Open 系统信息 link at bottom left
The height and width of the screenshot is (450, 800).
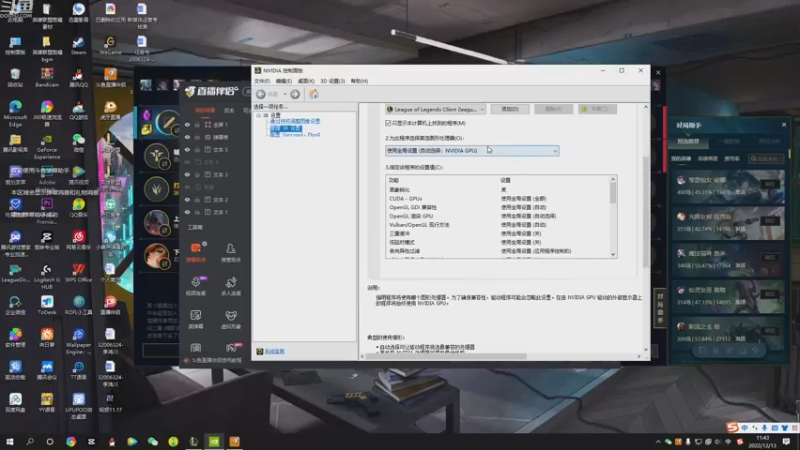(x=274, y=351)
